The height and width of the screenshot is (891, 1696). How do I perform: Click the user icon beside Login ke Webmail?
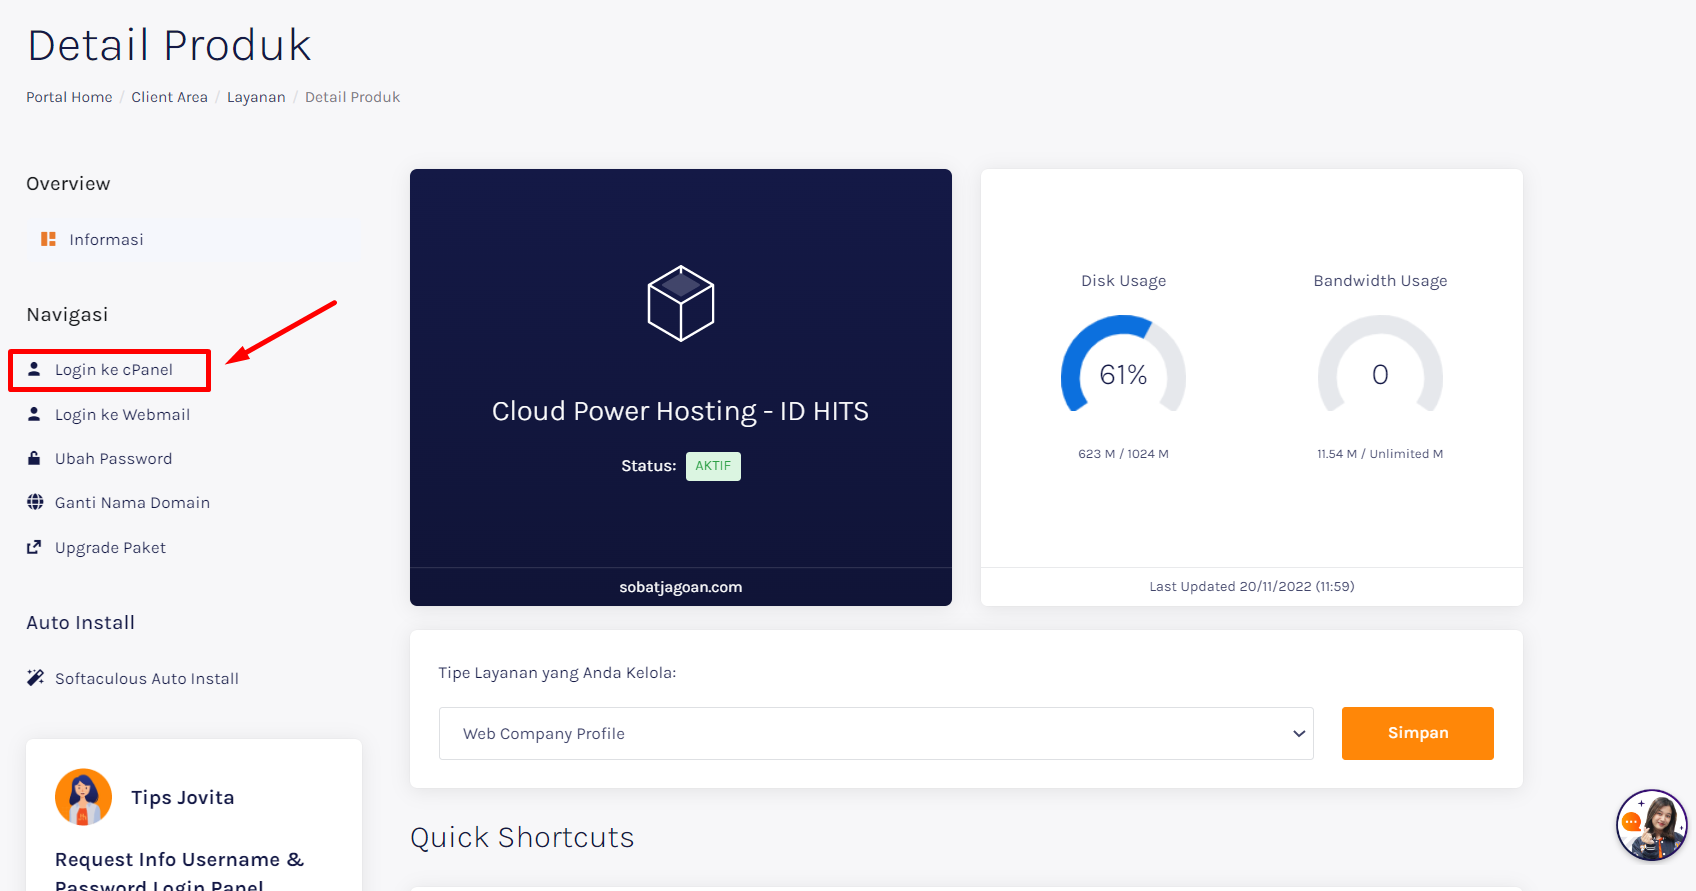[x=34, y=414]
